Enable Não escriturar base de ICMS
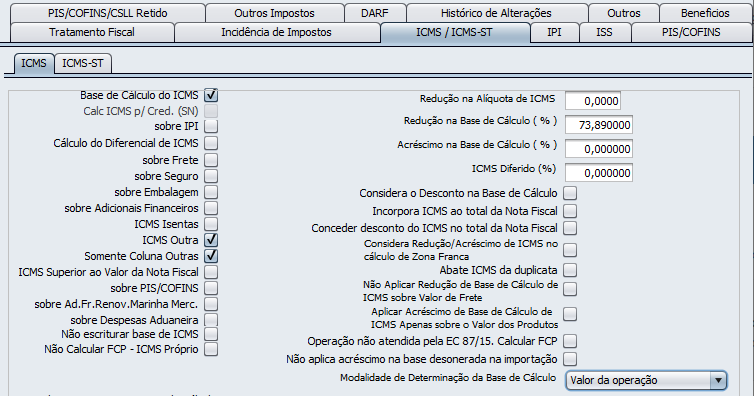Viewport: 754px width, 396px height. 211,334
